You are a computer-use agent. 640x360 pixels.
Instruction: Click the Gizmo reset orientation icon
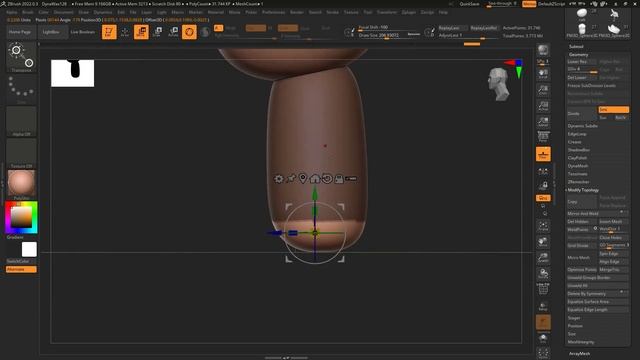pyautogui.click(x=327, y=179)
